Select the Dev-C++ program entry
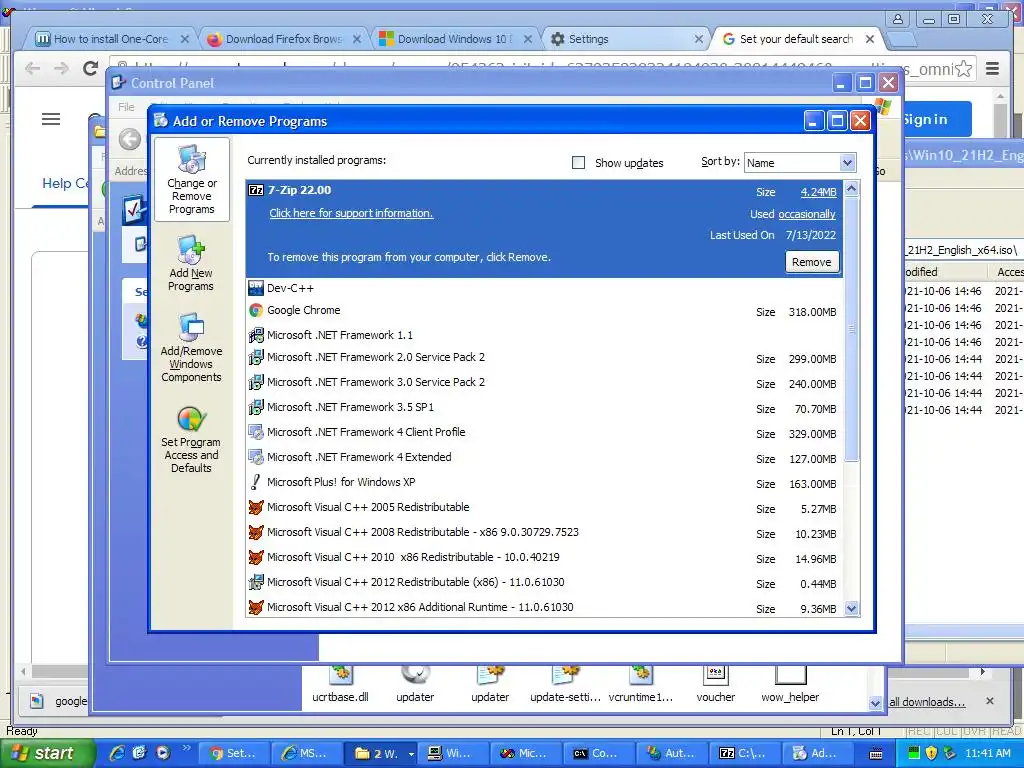This screenshot has height=768, width=1024. [544, 288]
